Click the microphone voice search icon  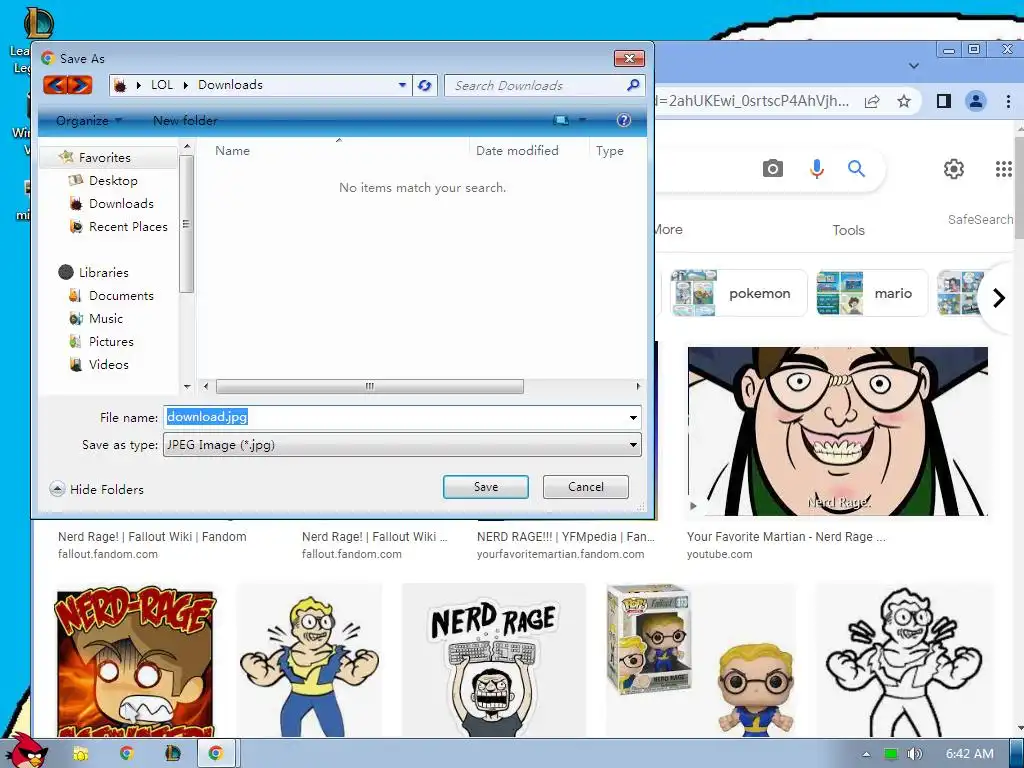point(816,169)
